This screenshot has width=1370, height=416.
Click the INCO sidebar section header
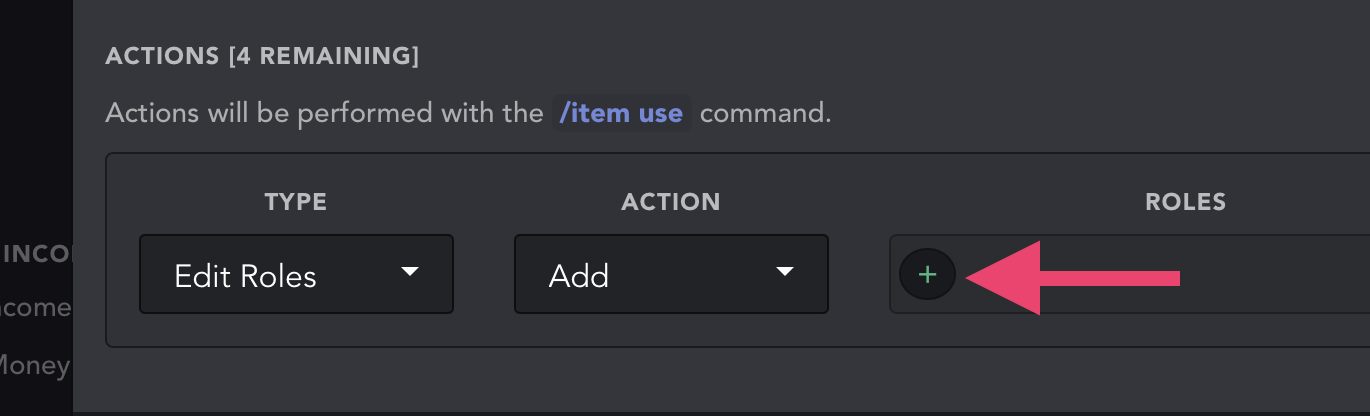38,253
